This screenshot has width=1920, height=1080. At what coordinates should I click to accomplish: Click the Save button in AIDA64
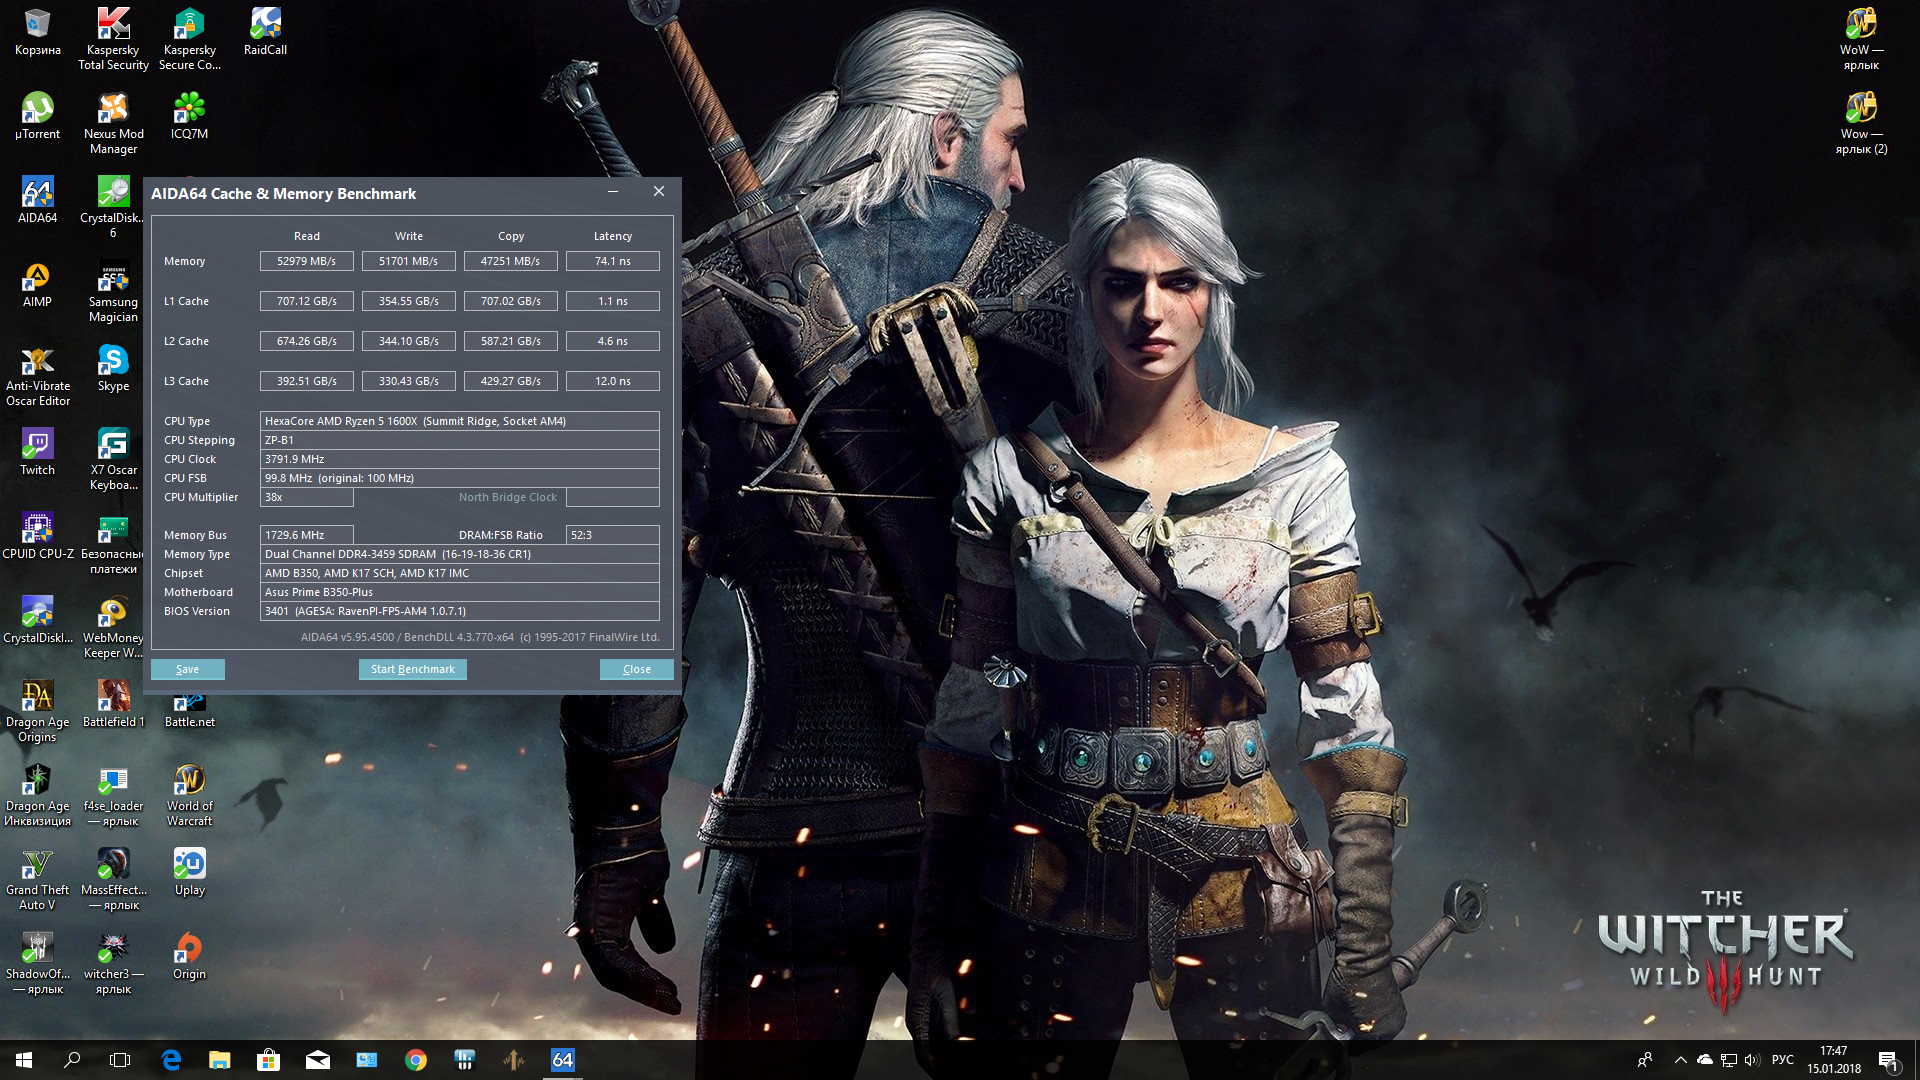(x=187, y=669)
